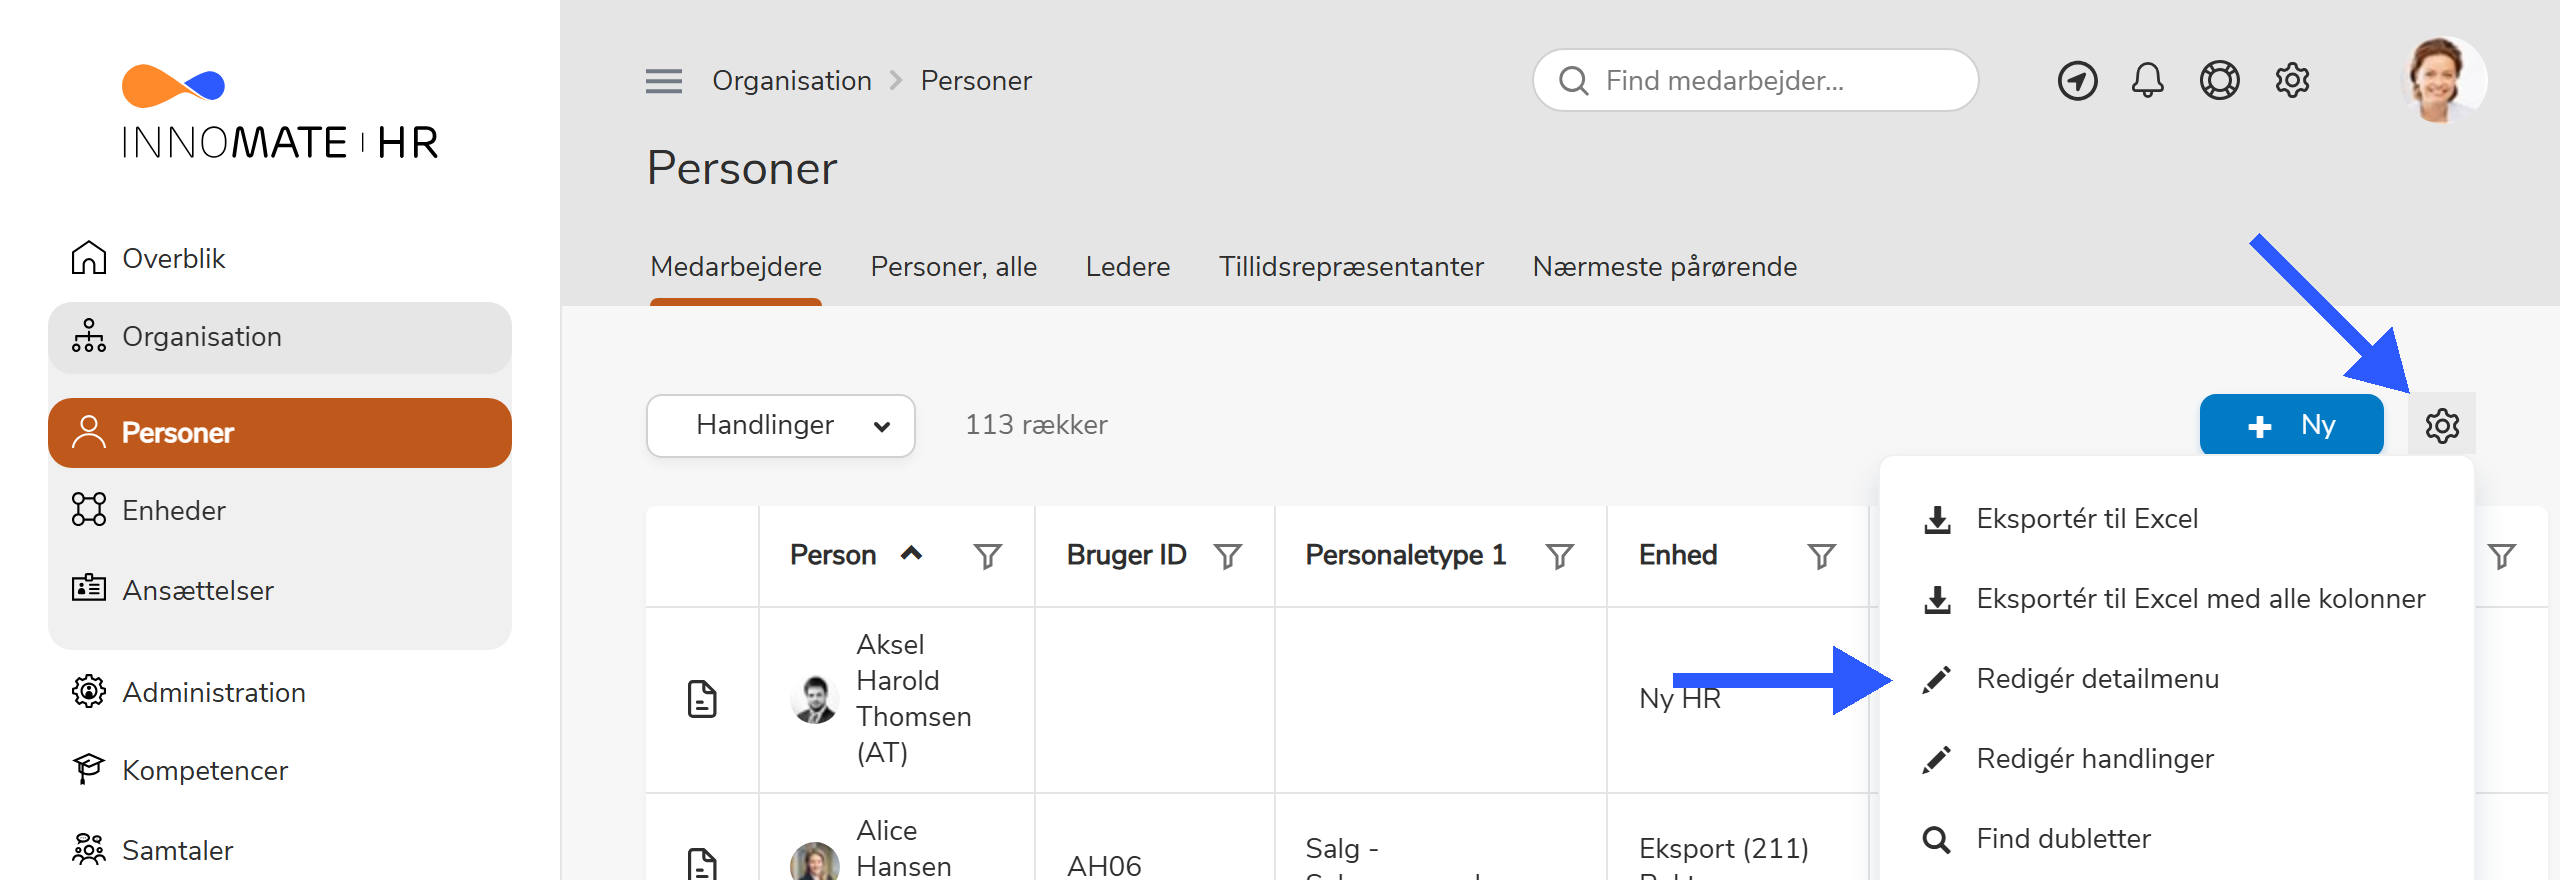Click the lifebuoy help icon
The height and width of the screenshot is (880, 2560).
[2219, 80]
